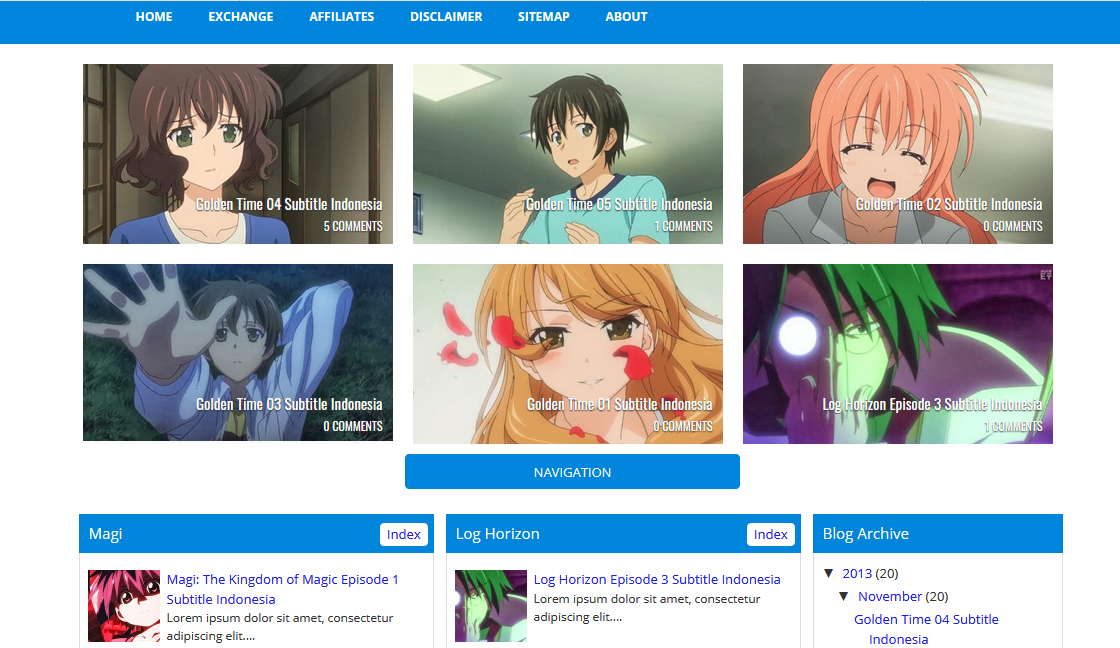The height and width of the screenshot is (648, 1120).
Task: Open Magi: The Kingdom of Magic Episode 1 link
Action: click(x=282, y=589)
